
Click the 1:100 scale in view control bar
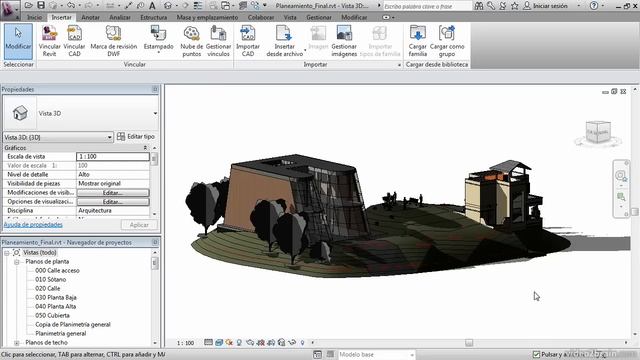(x=185, y=343)
